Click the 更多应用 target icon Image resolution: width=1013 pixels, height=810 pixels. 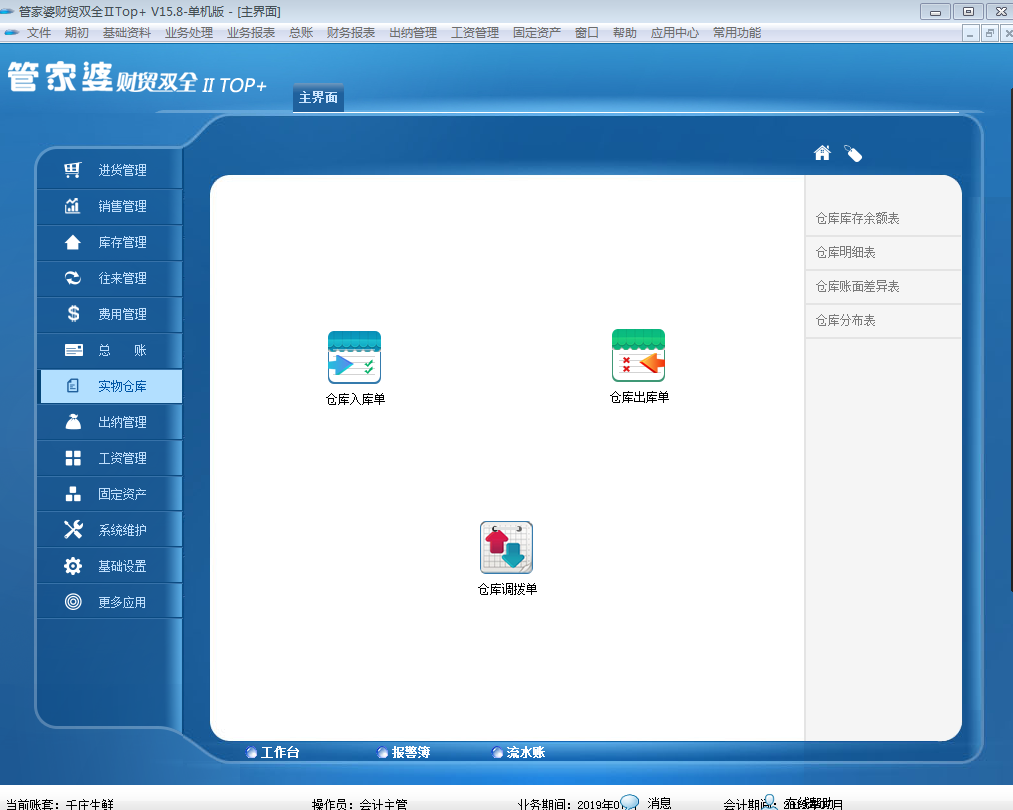point(73,602)
